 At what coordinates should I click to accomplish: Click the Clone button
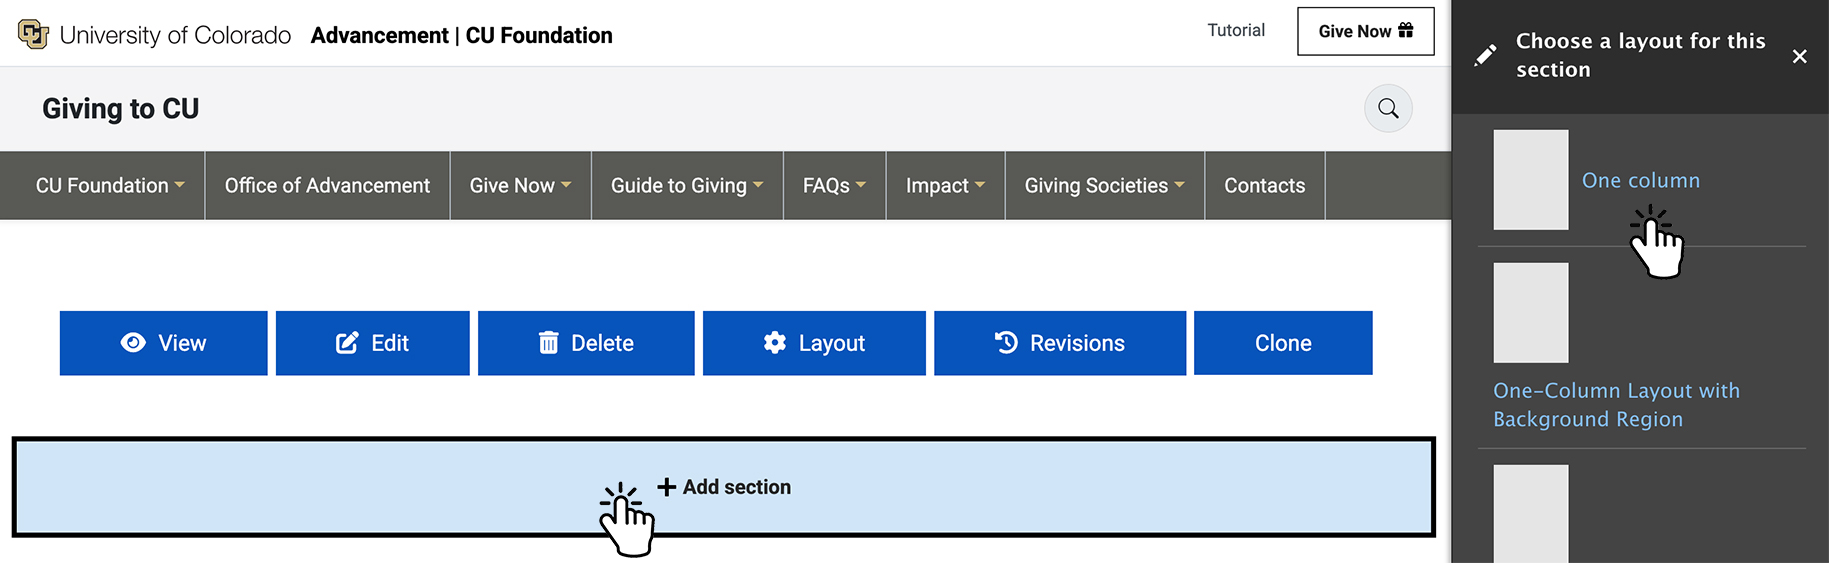click(1282, 343)
